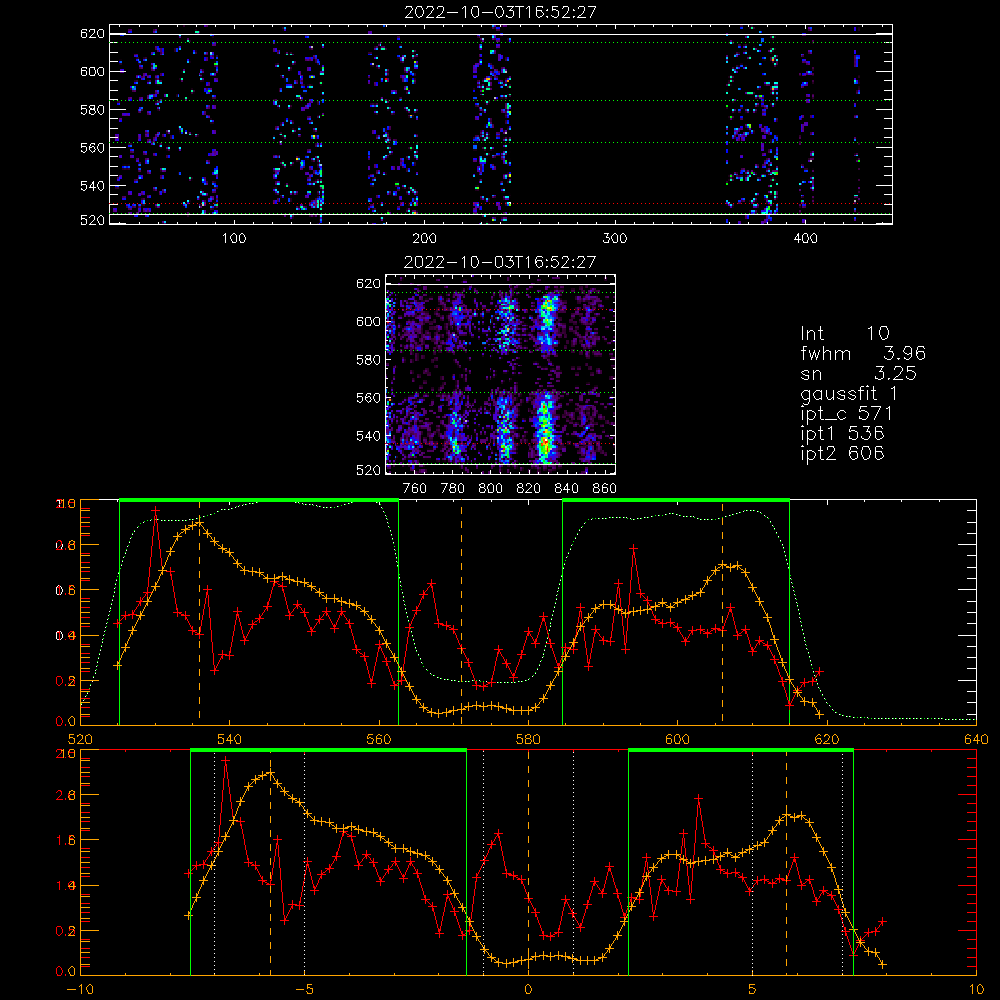Click x-axis label 840 on middle image
The width and height of the screenshot is (1000, 1000).
click(x=566, y=489)
